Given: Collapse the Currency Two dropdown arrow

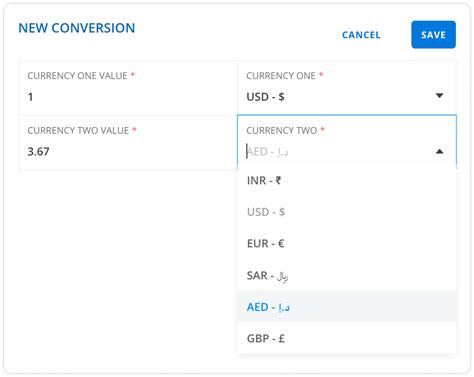Looking at the screenshot, I should click(440, 152).
